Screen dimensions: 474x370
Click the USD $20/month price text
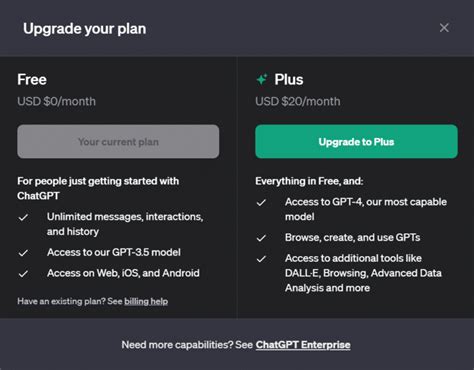[298, 101]
